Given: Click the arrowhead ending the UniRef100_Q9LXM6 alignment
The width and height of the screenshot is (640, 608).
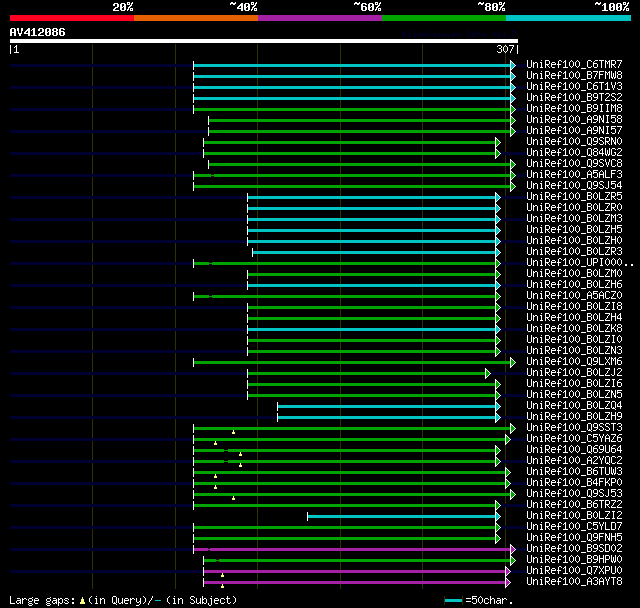Looking at the screenshot, I should click(x=513, y=361).
